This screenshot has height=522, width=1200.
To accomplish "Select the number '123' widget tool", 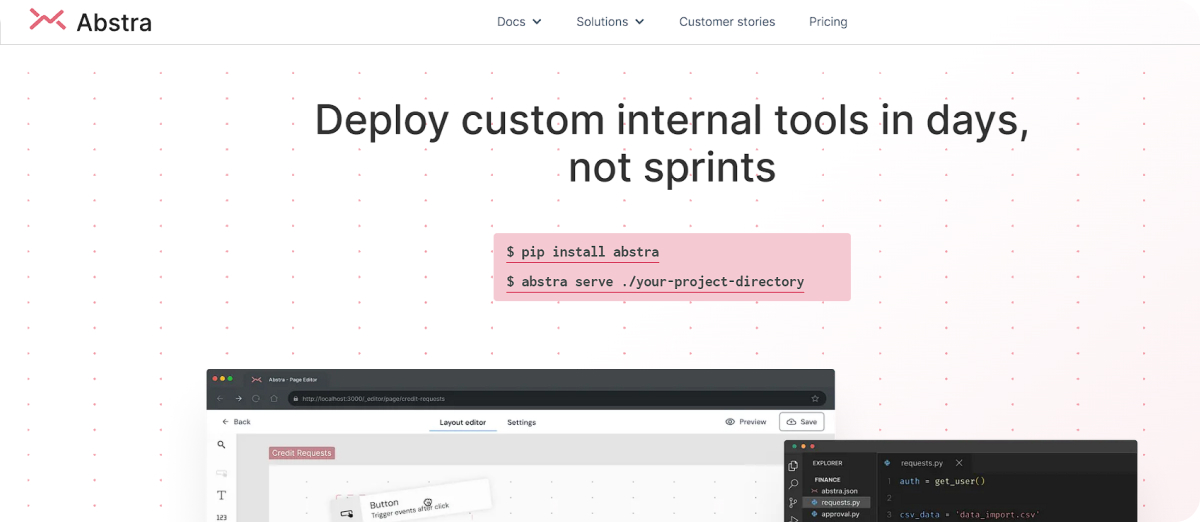I will pyautogui.click(x=221, y=517).
